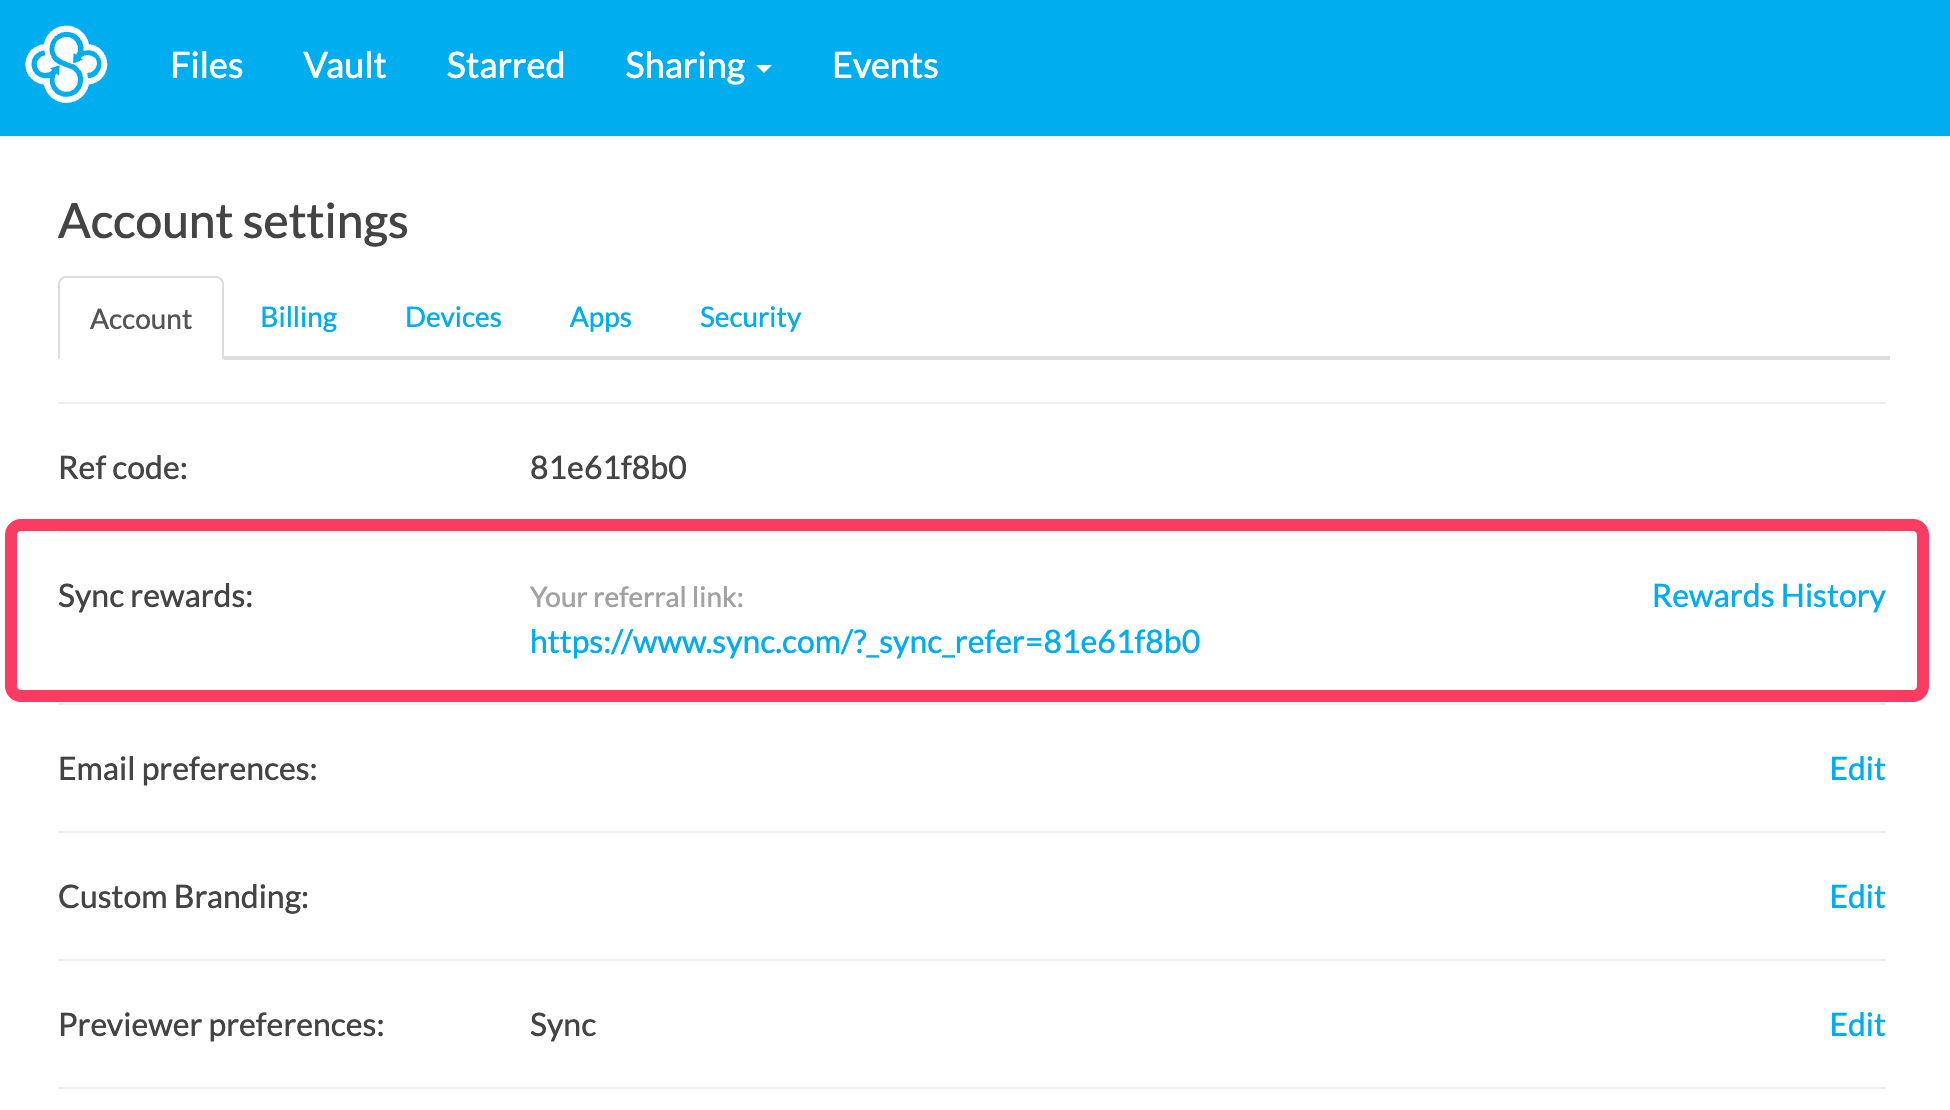Switch to the Security tab

(x=749, y=317)
